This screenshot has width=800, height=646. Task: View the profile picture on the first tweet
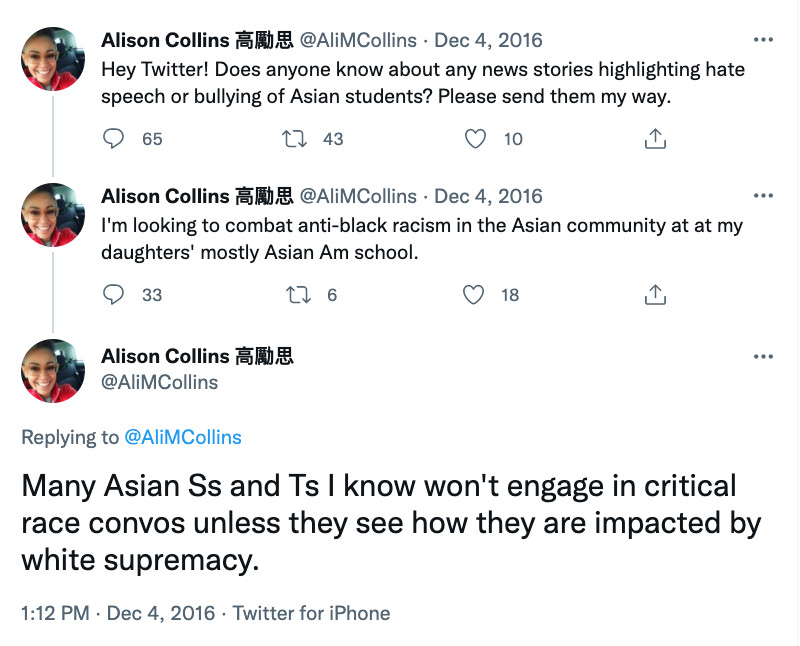[53, 59]
